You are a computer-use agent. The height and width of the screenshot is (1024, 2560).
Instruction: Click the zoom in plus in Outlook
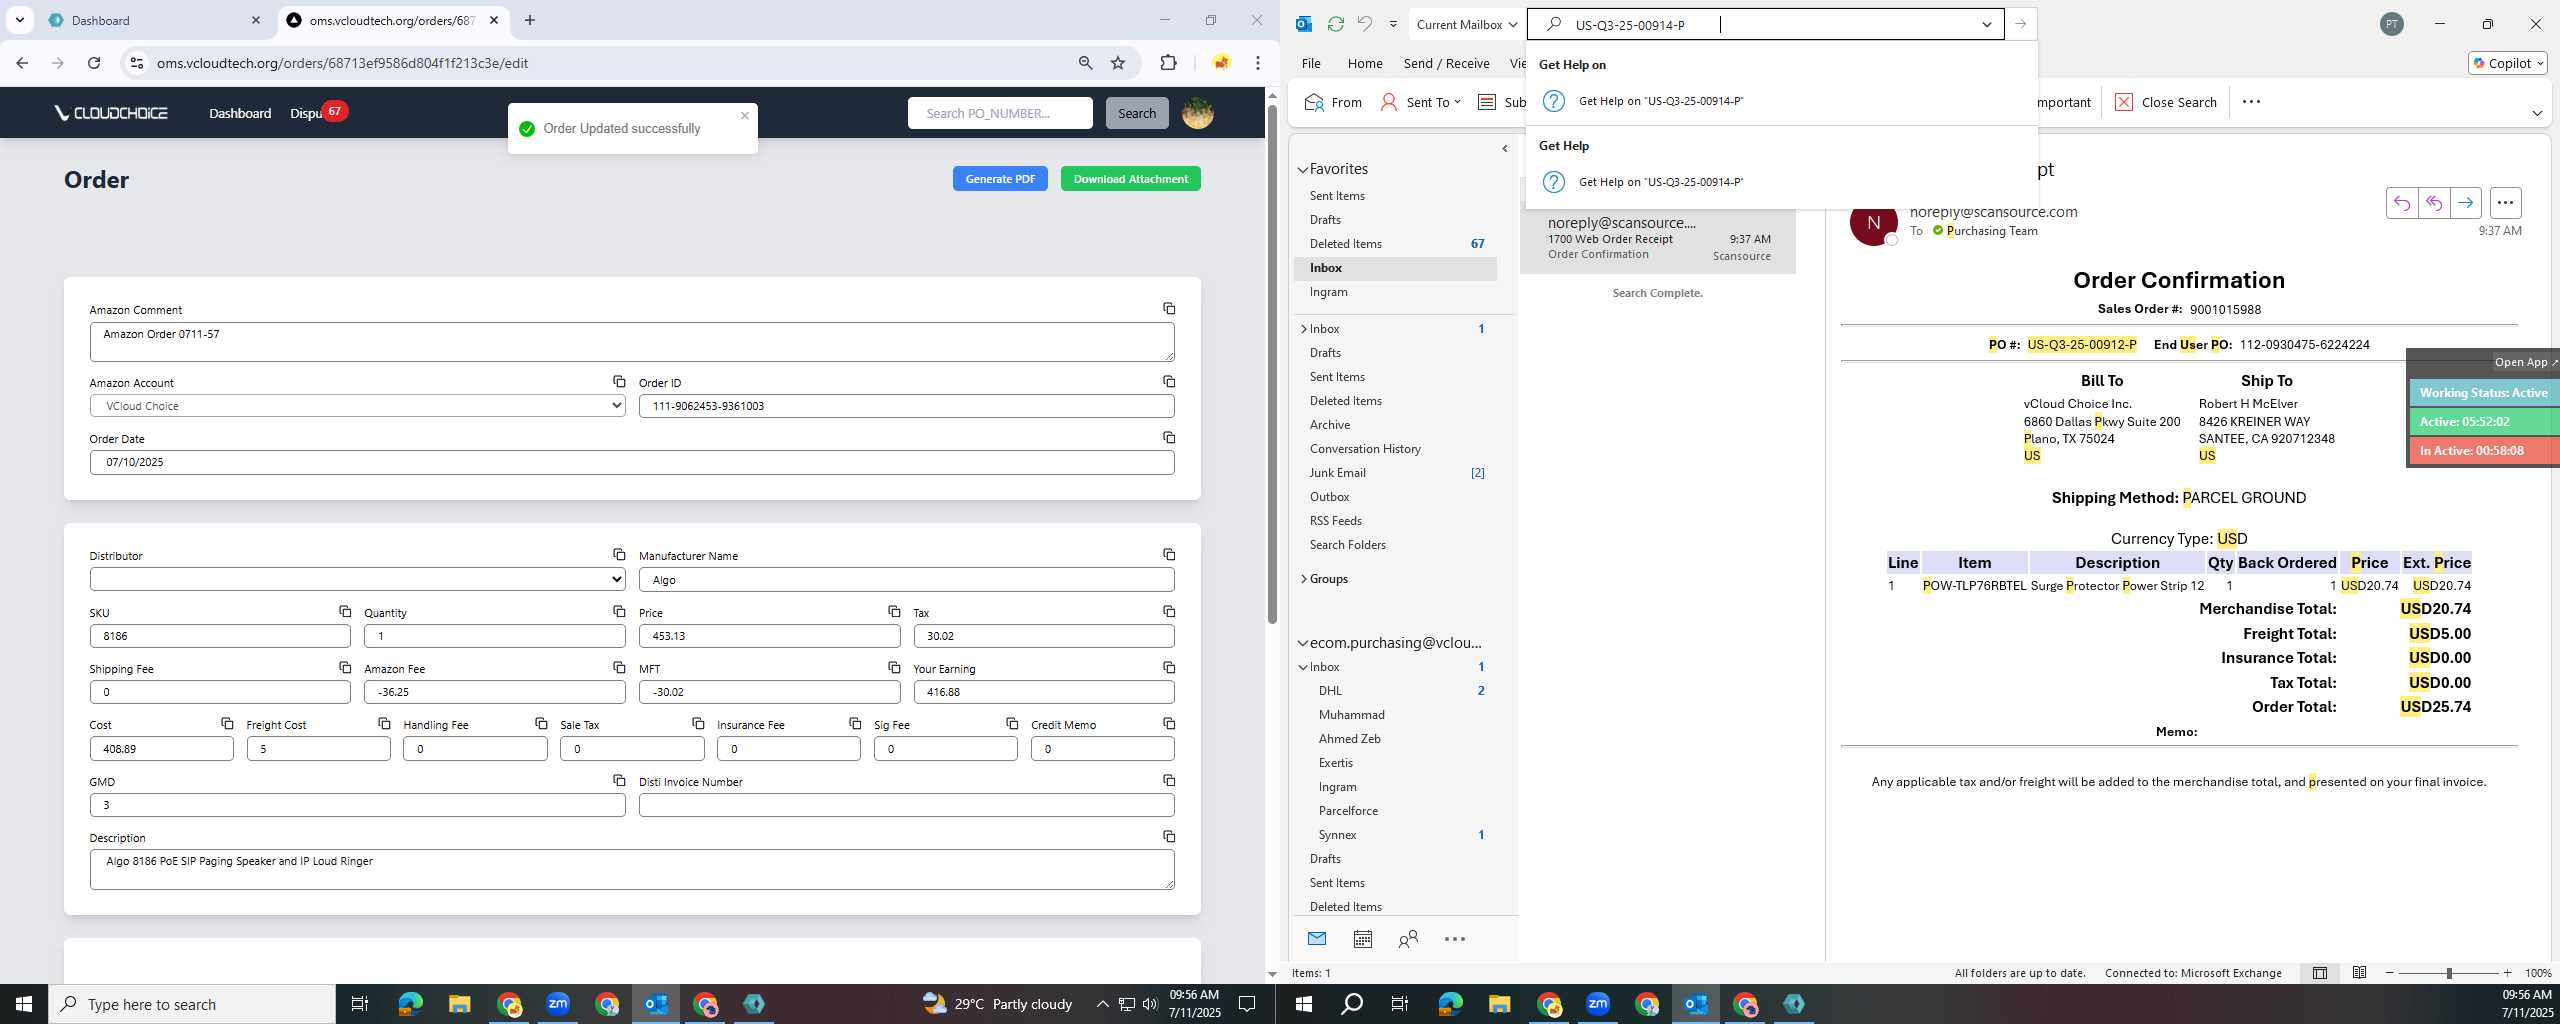[x=2507, y=973]
